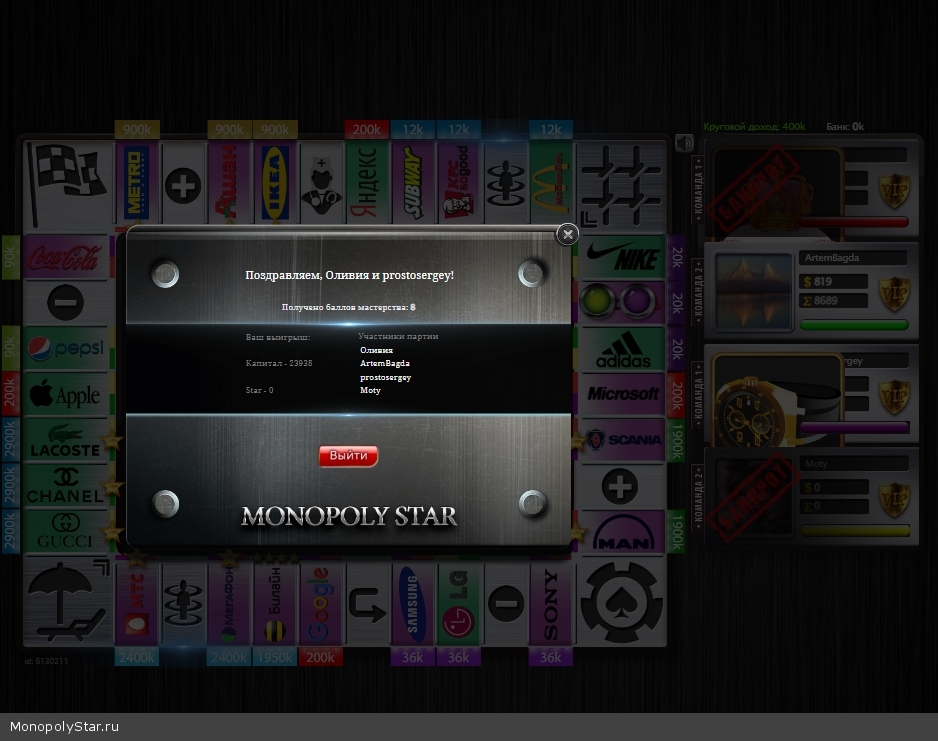The width and height of the screenshot is (938, 741).
Task: Select the MAN board cell
Action: [622, 532]
